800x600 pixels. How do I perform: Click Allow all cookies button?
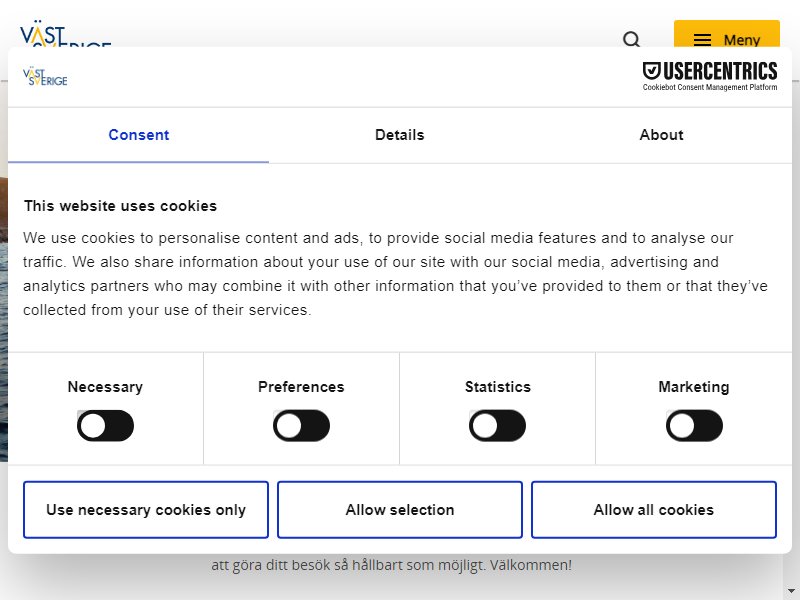[x=654, y=510]
